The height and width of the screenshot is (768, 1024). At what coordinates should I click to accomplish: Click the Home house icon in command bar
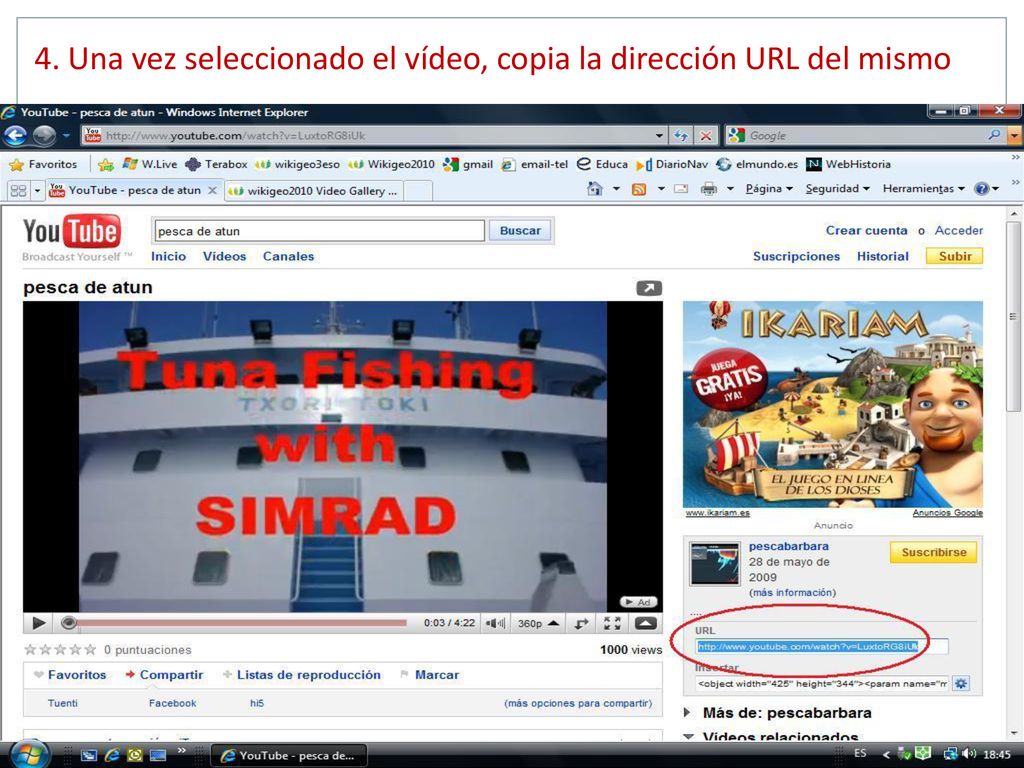[594, 189]
